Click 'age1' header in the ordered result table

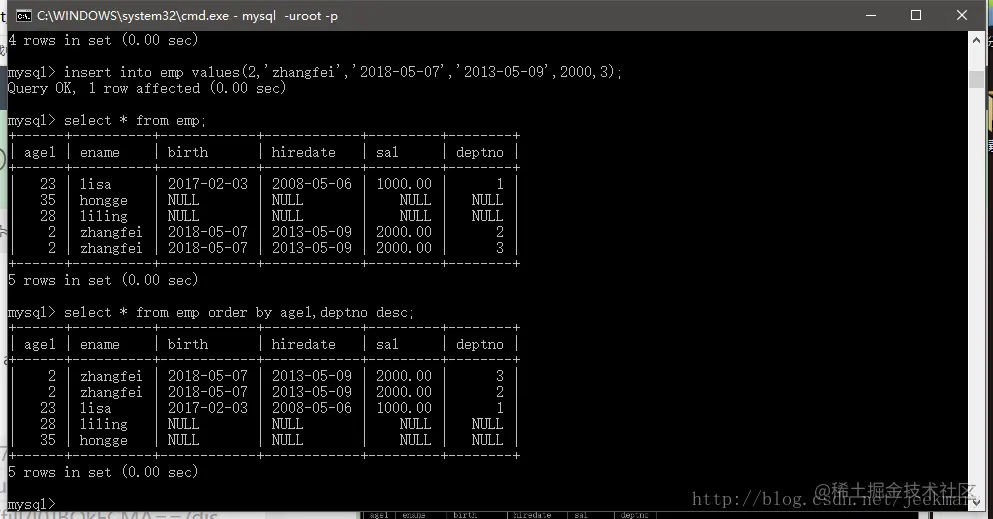click(40, 344)
